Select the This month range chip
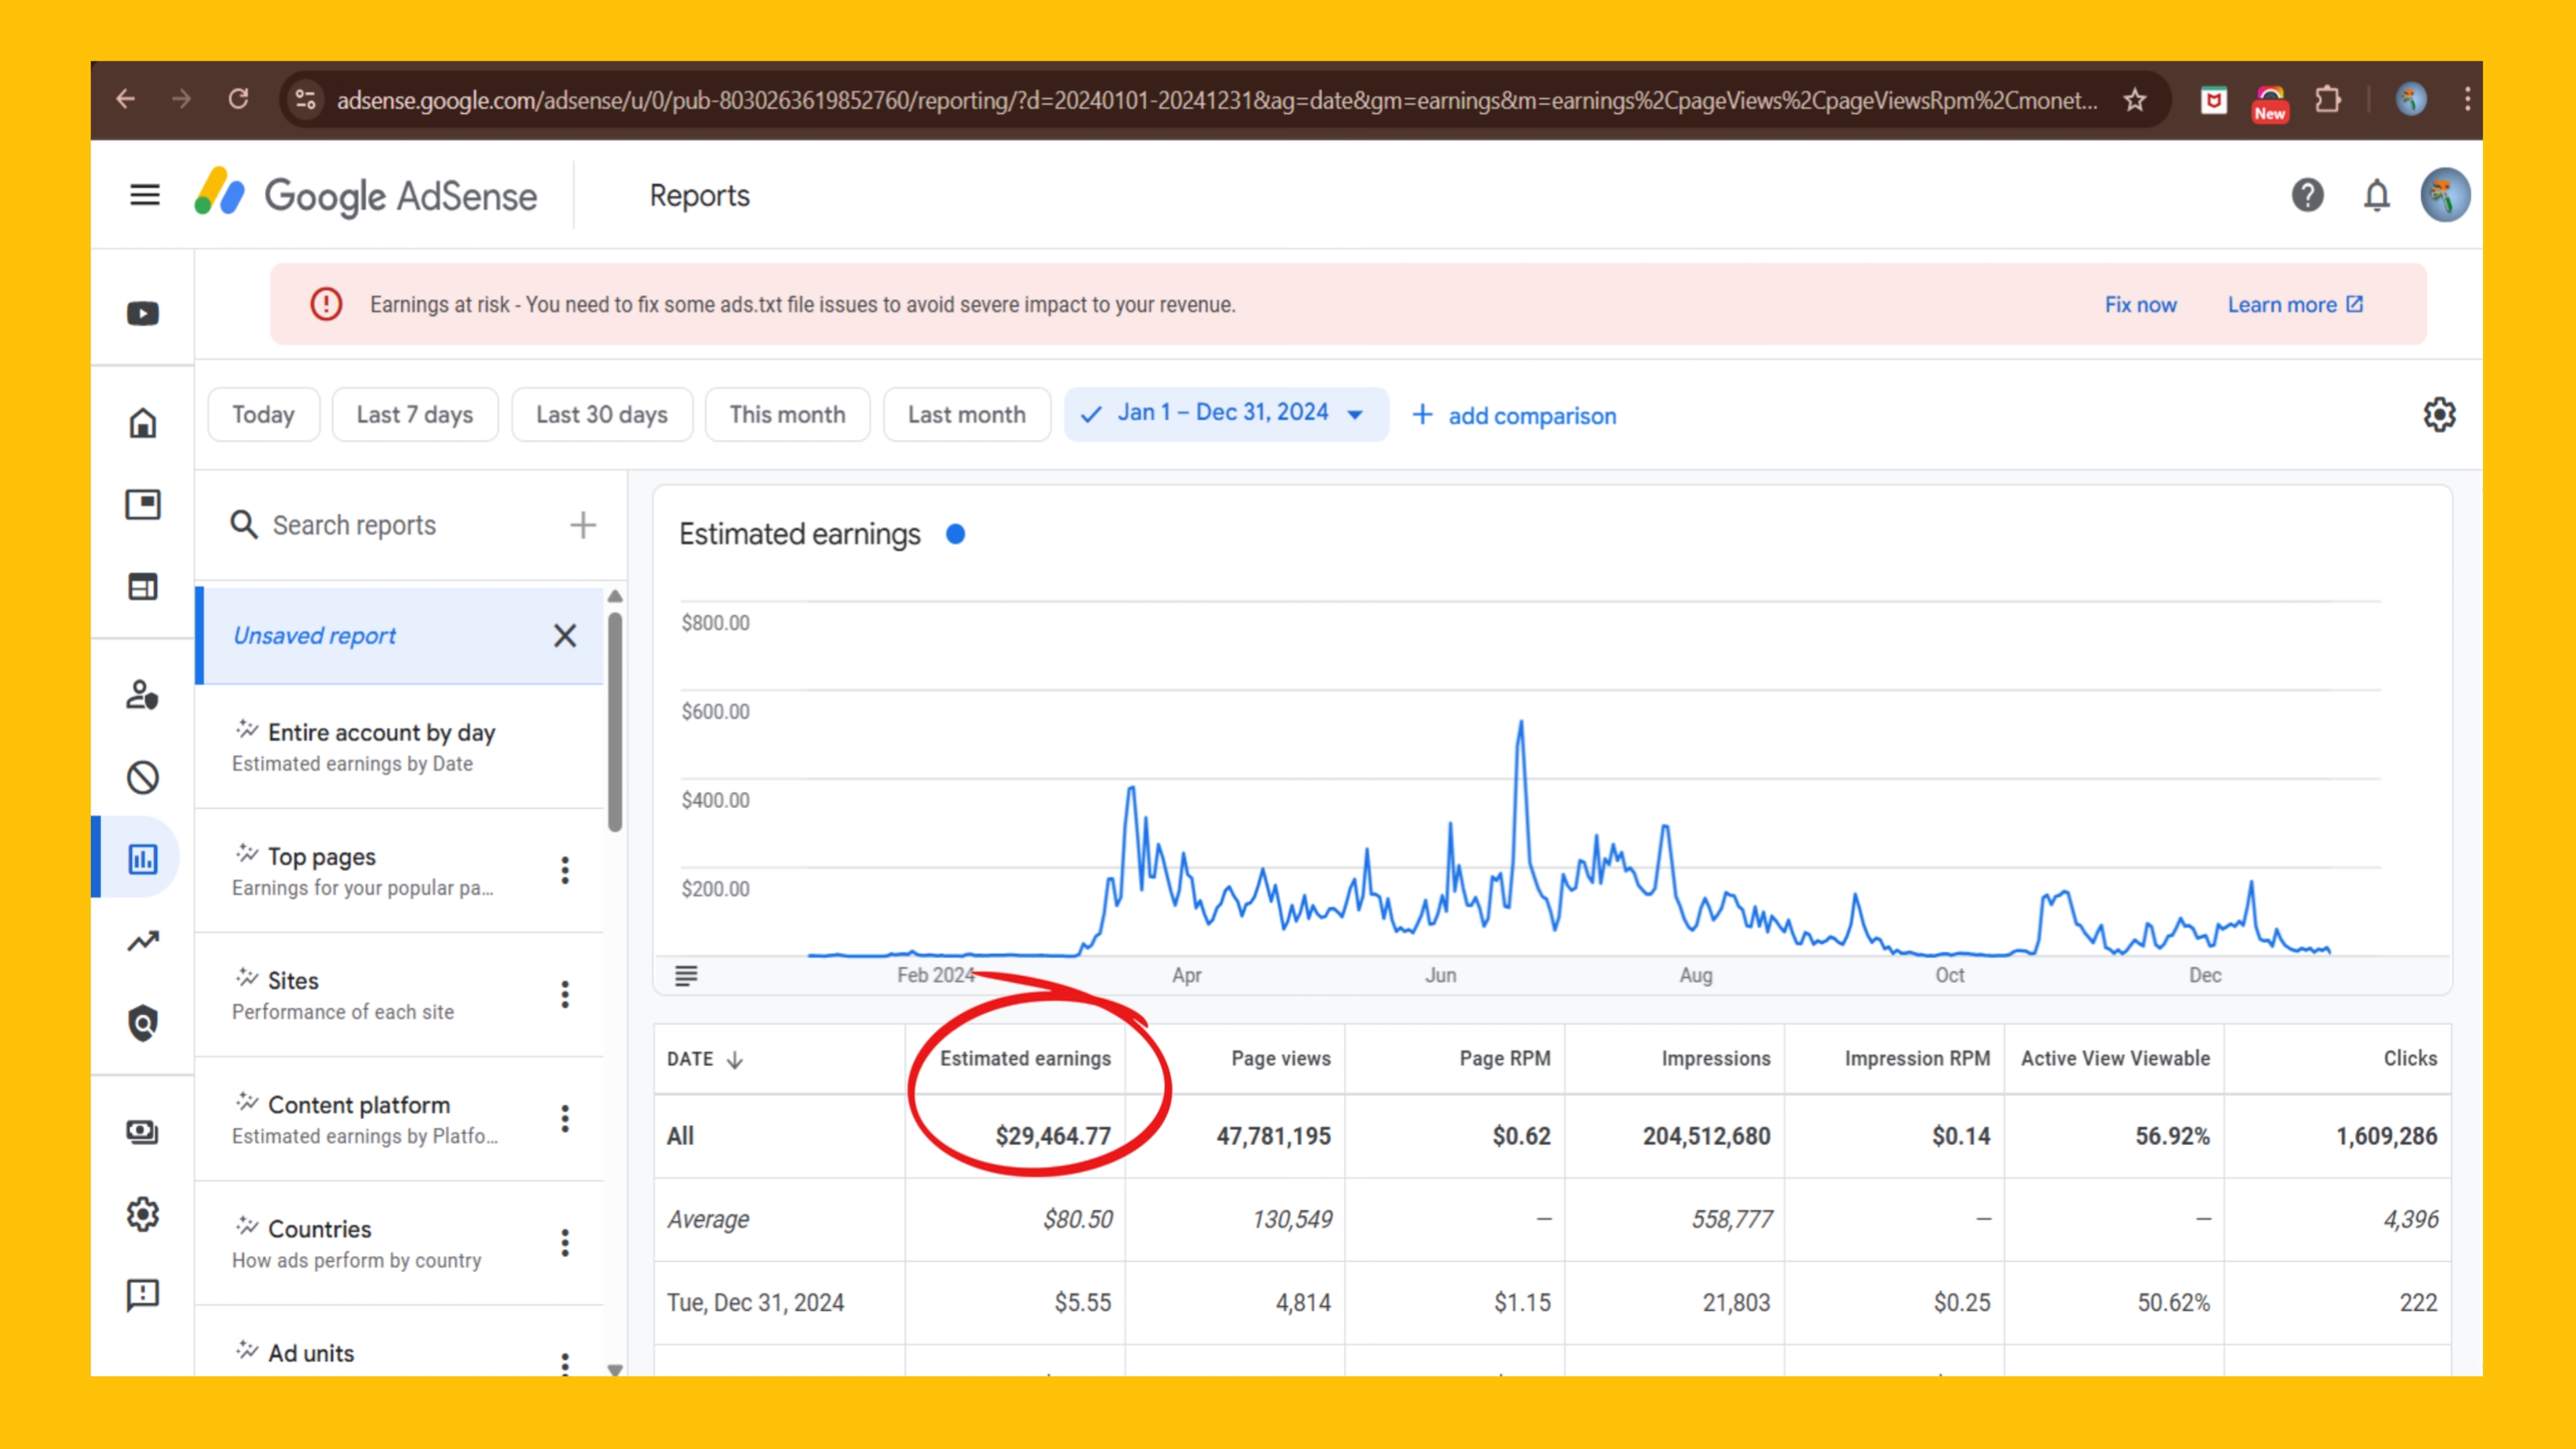 (x=787, y=415)
